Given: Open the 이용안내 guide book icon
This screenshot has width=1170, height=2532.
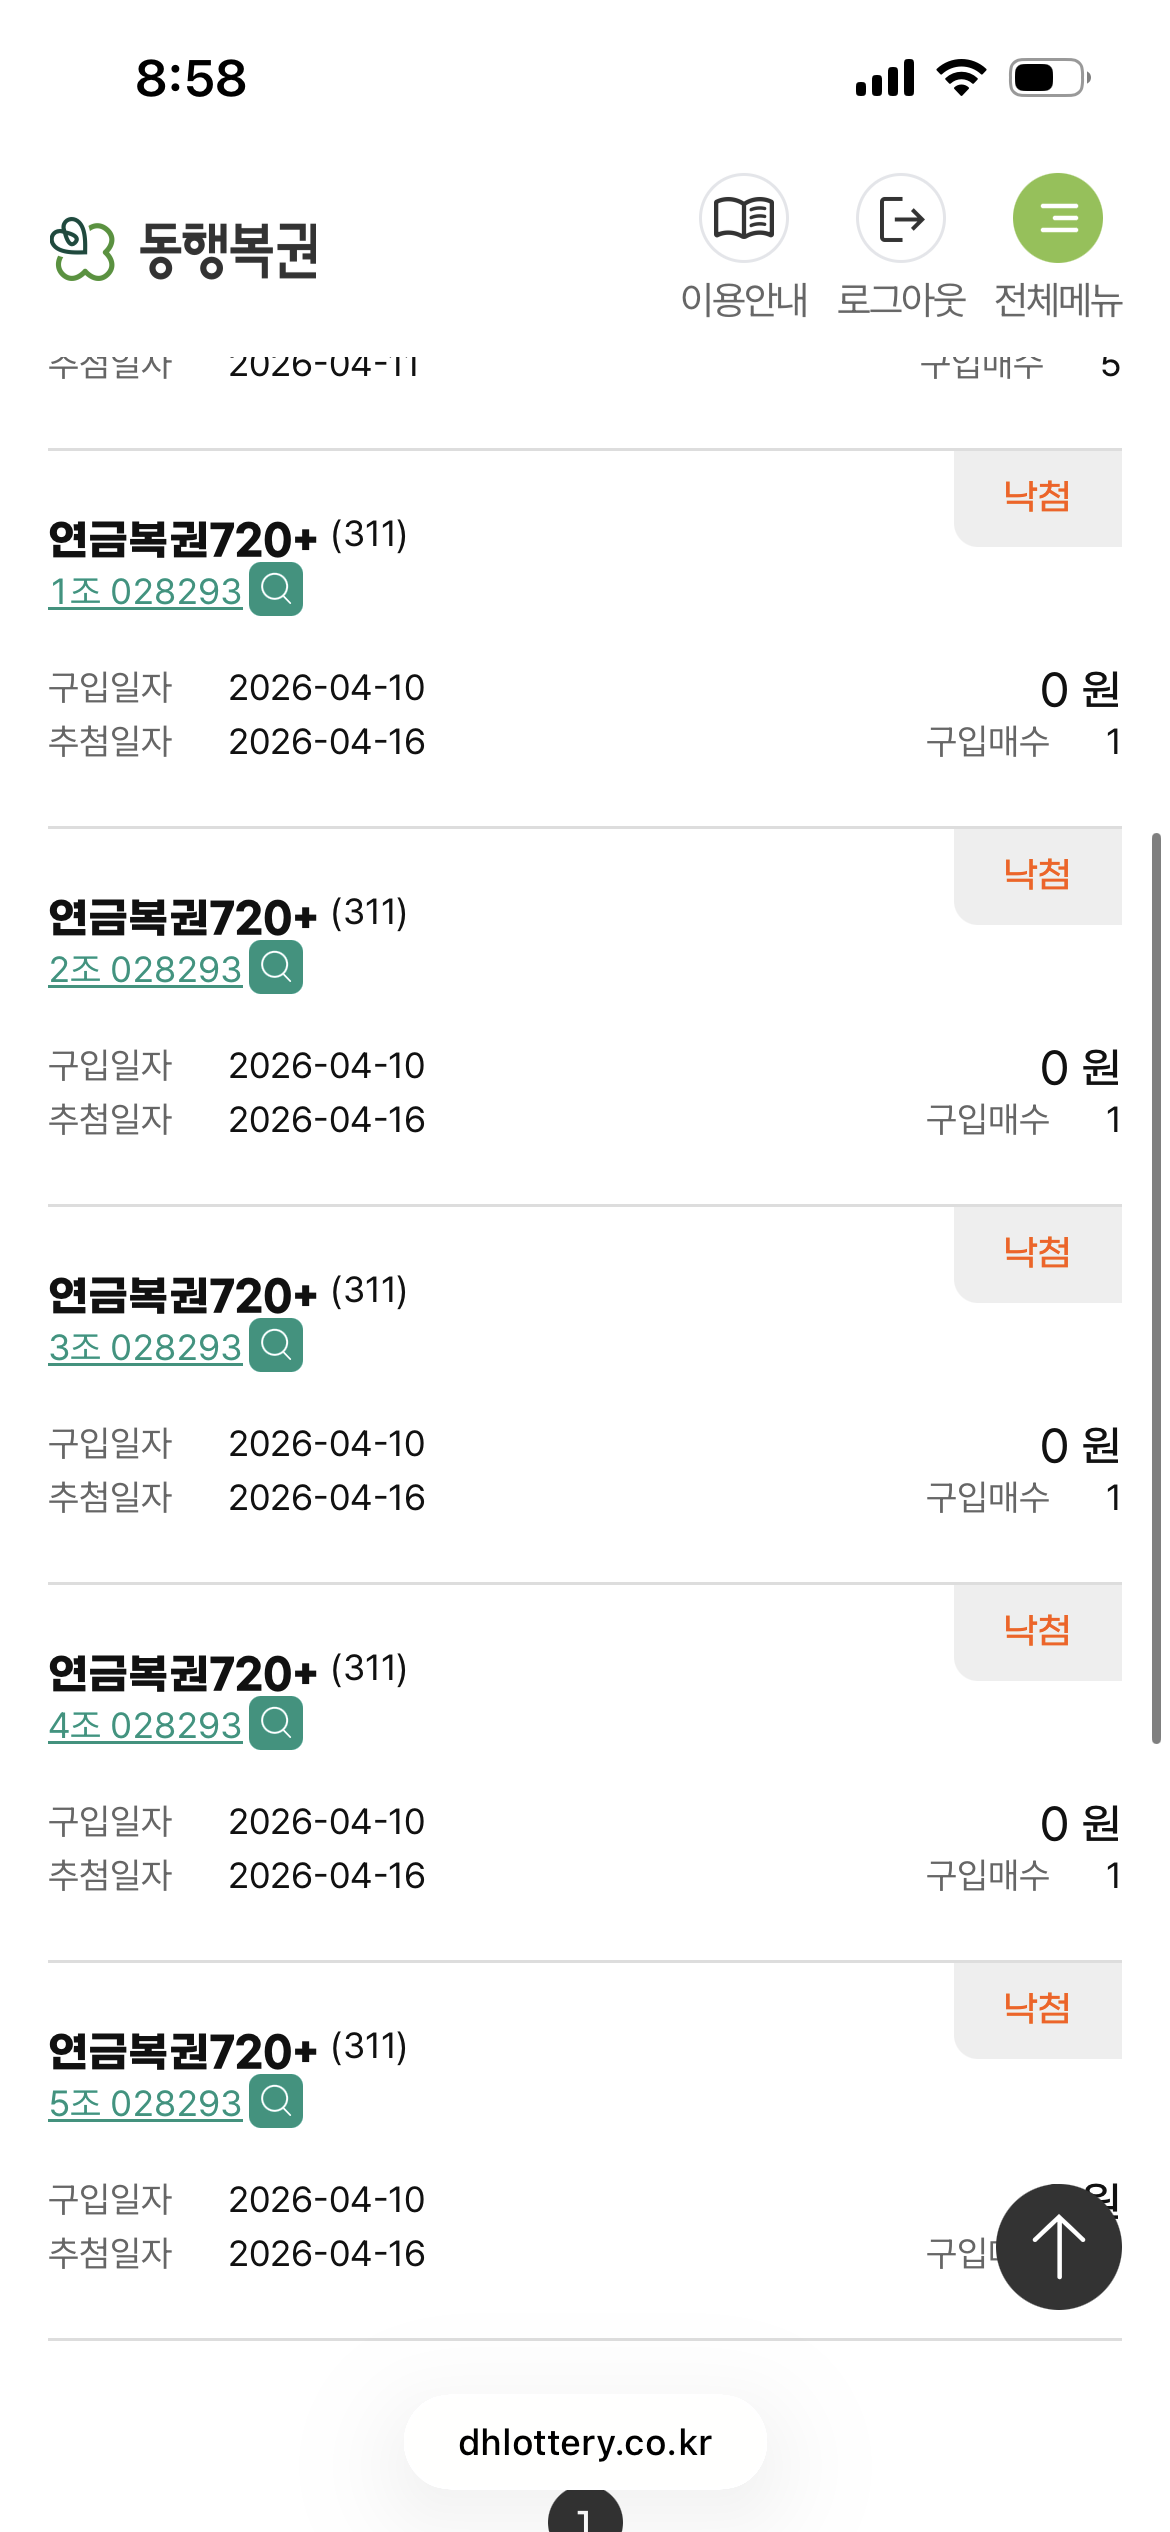Looking at the screenshot, I should tap(743, 218).
